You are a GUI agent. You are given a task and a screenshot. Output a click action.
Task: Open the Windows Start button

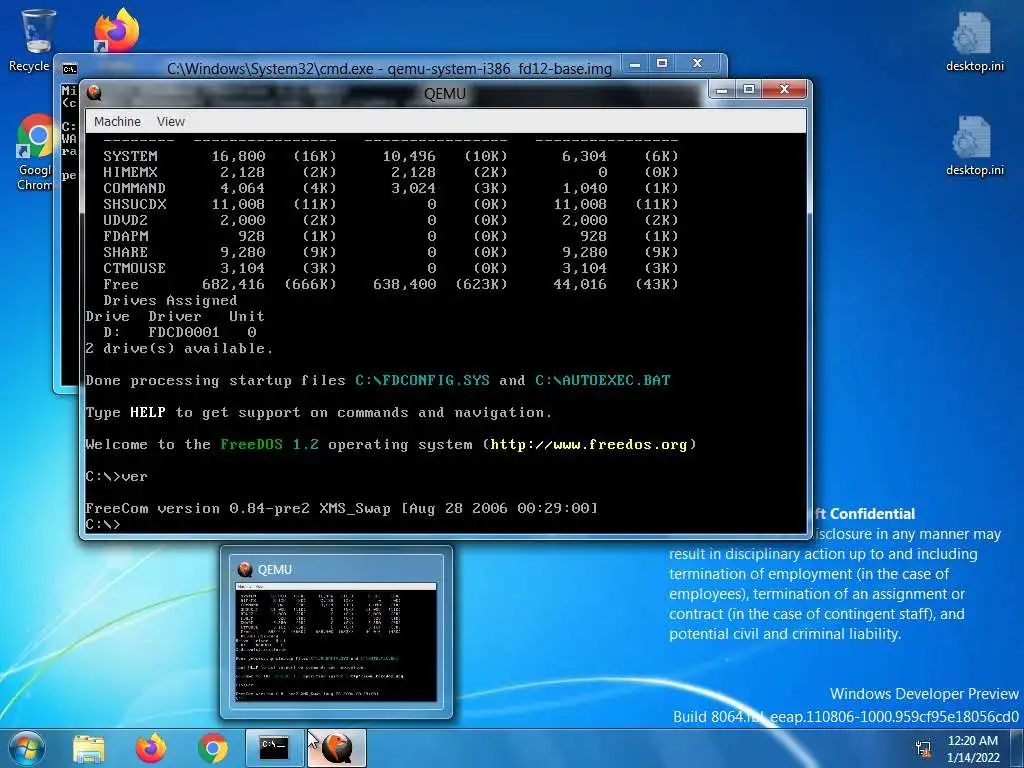coord(27,748)
